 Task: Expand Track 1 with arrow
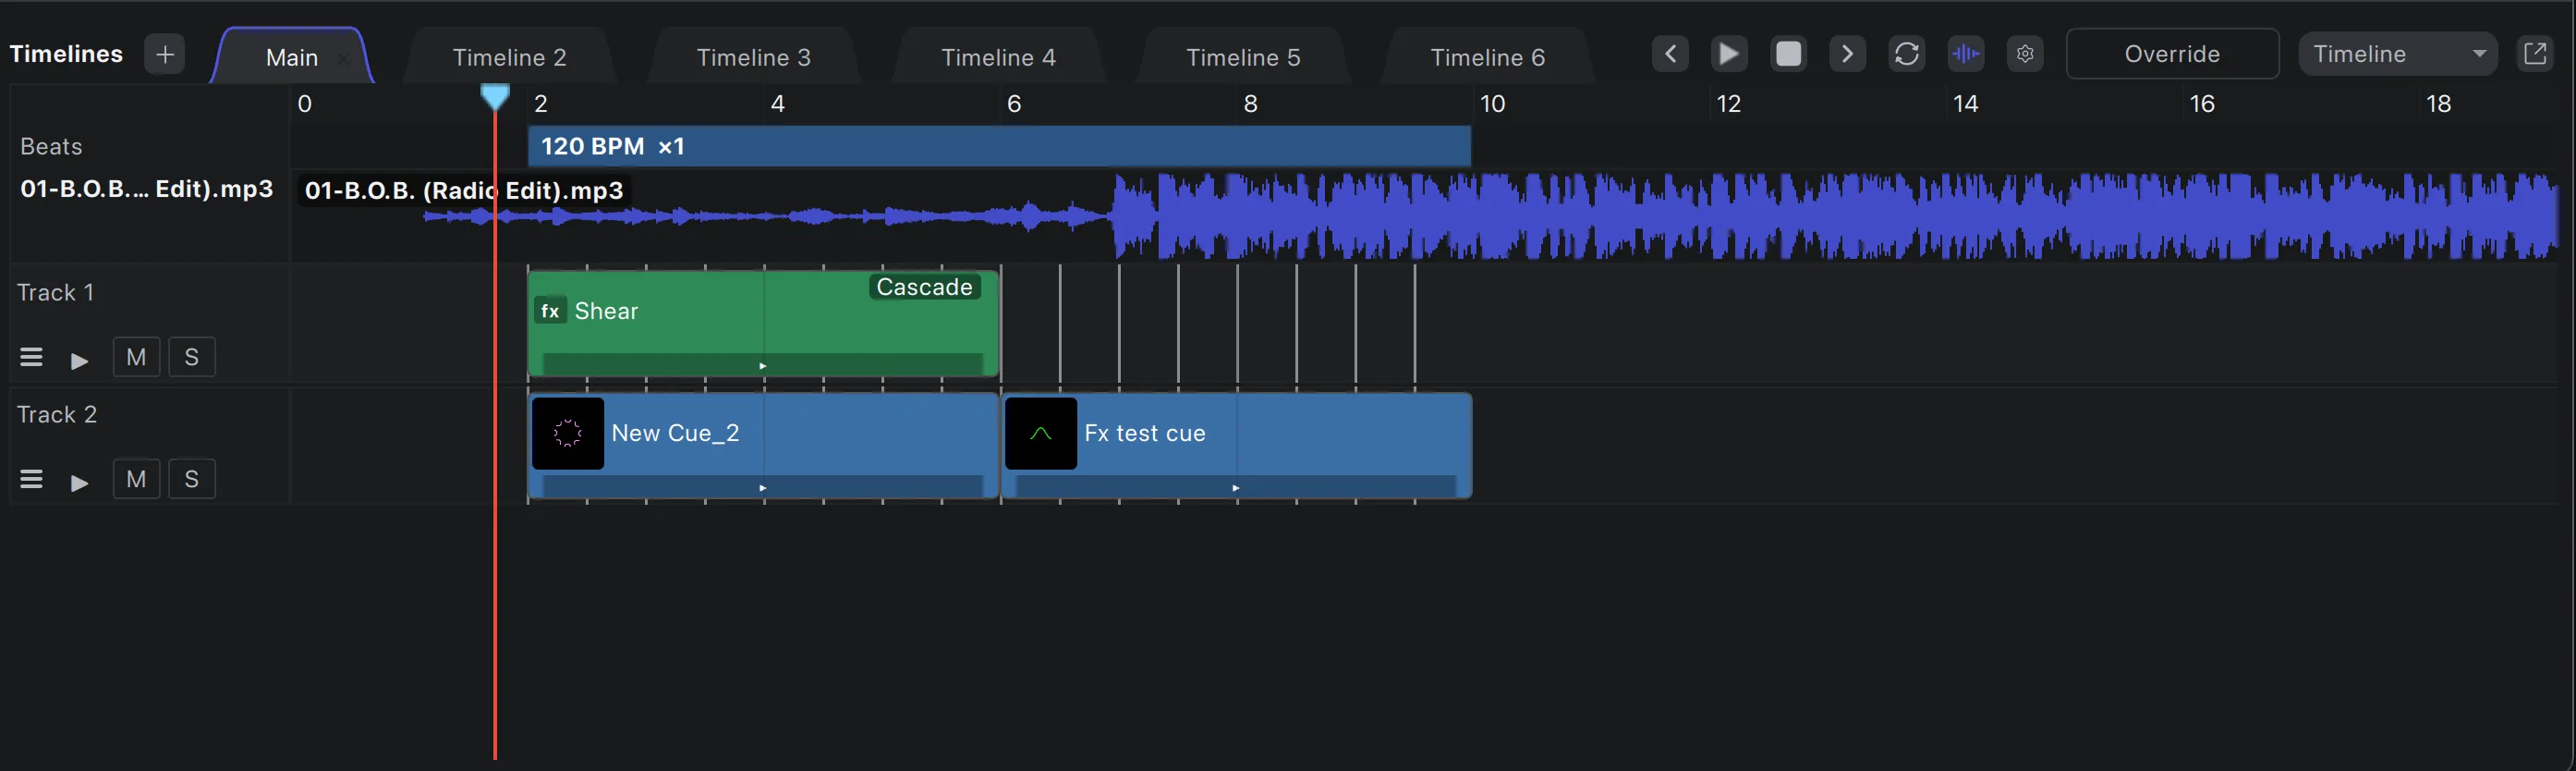coord(80,360)
